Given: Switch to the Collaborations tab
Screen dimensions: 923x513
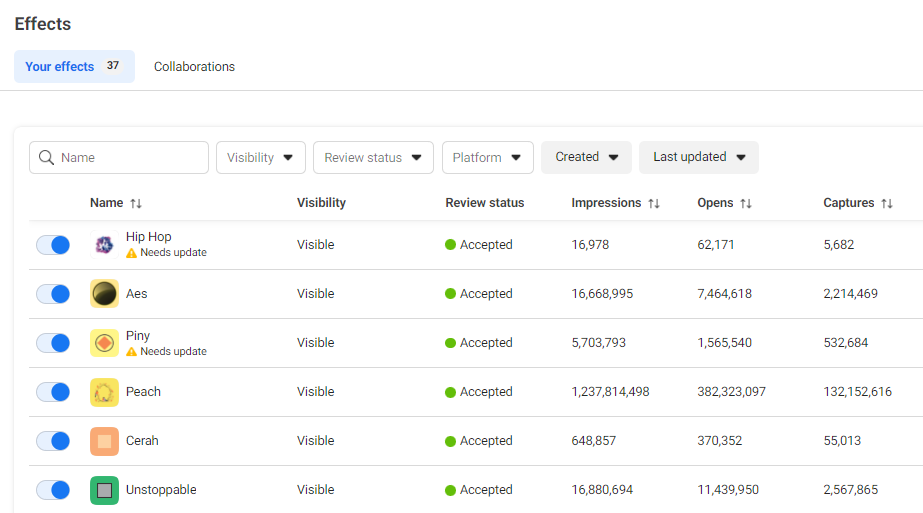Looking at the screenshot, I should (194, 67).
